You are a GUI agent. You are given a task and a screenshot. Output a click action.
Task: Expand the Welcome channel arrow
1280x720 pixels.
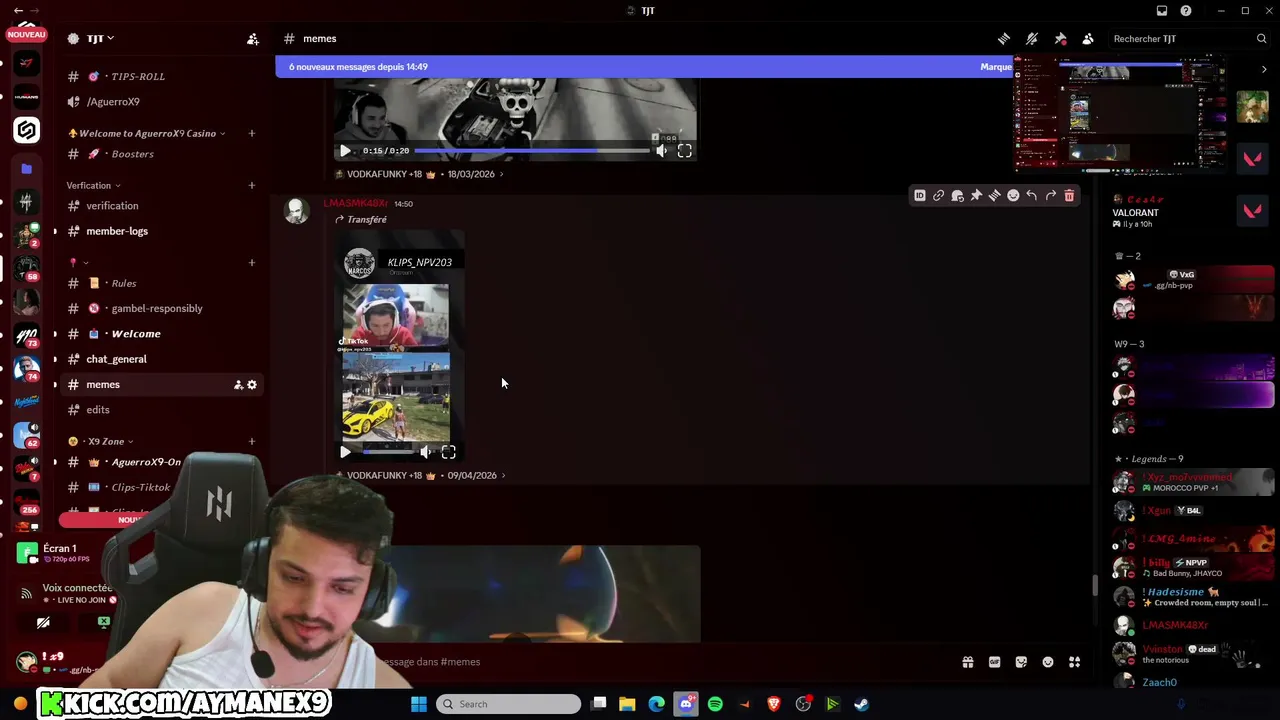tap(55, 334)
